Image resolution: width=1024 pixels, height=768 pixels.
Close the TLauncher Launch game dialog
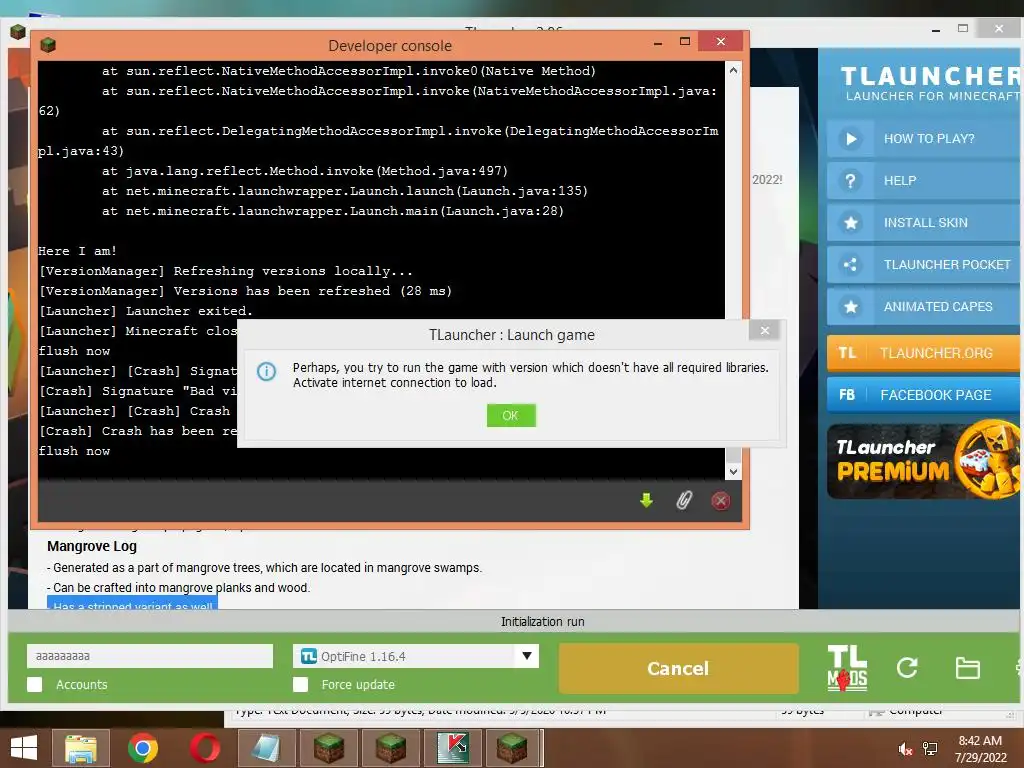765,330
